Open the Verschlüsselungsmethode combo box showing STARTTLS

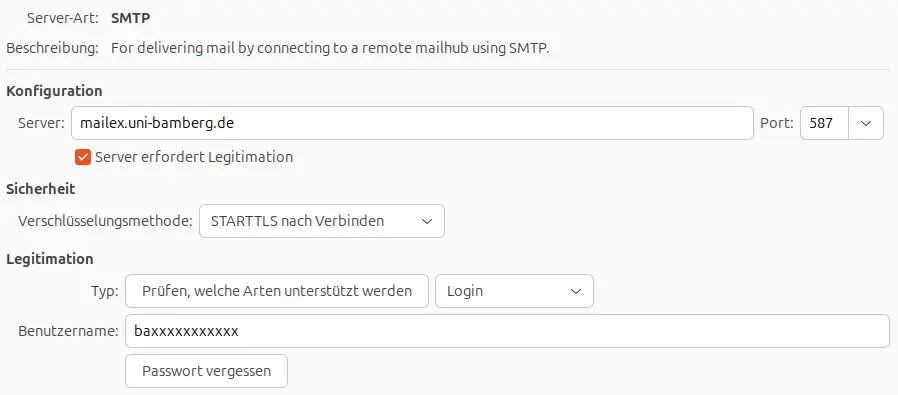[322, 221]
